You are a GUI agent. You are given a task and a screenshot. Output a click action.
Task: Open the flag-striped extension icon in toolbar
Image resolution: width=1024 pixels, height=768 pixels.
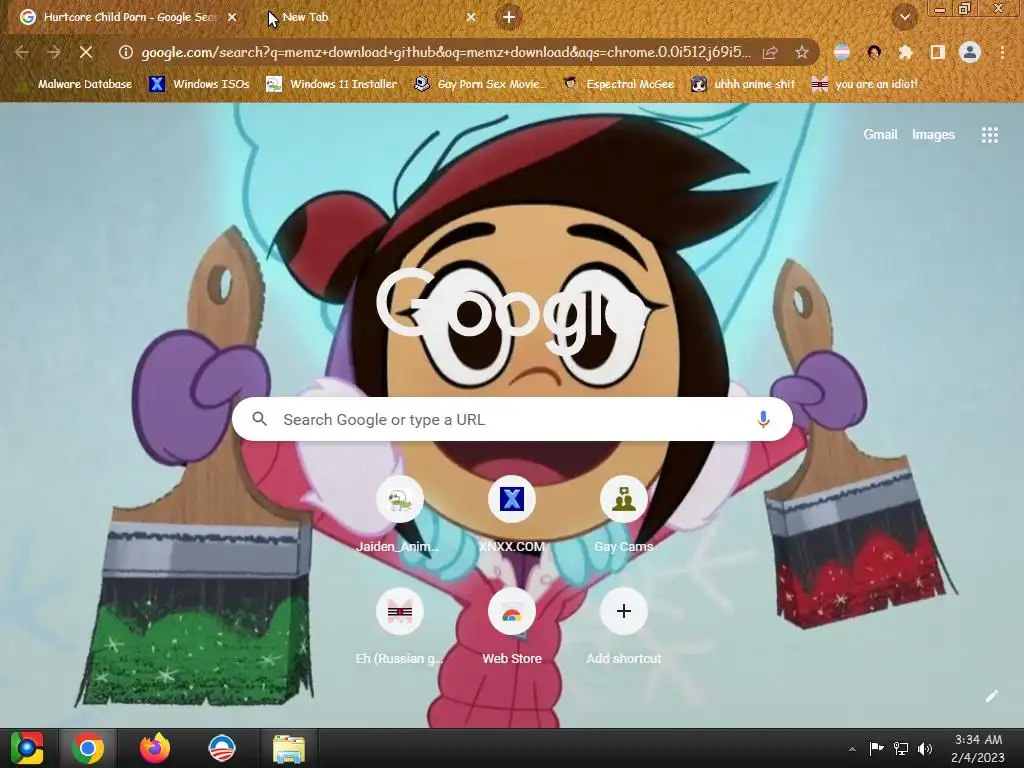coord(842,52)
